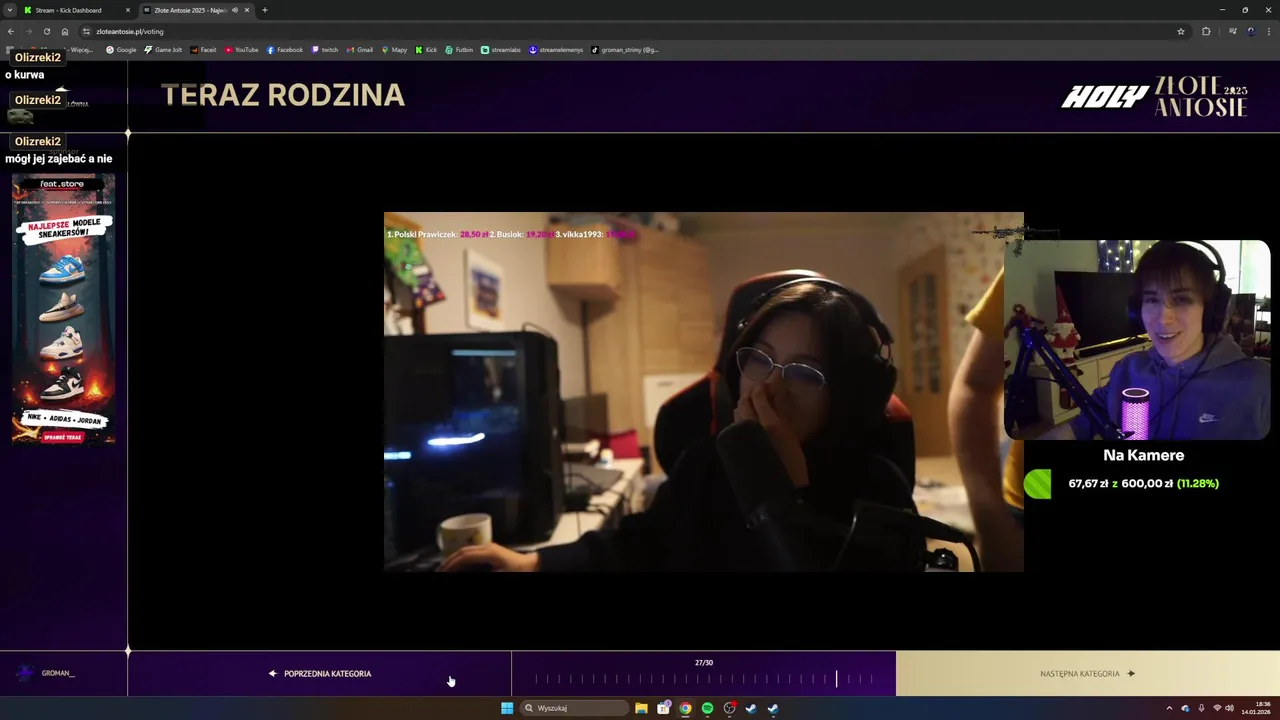This screenshot has height=720, width=1280.
Task: Open the round red-dot app on taskbar
Action: click(x=729, y=708)
